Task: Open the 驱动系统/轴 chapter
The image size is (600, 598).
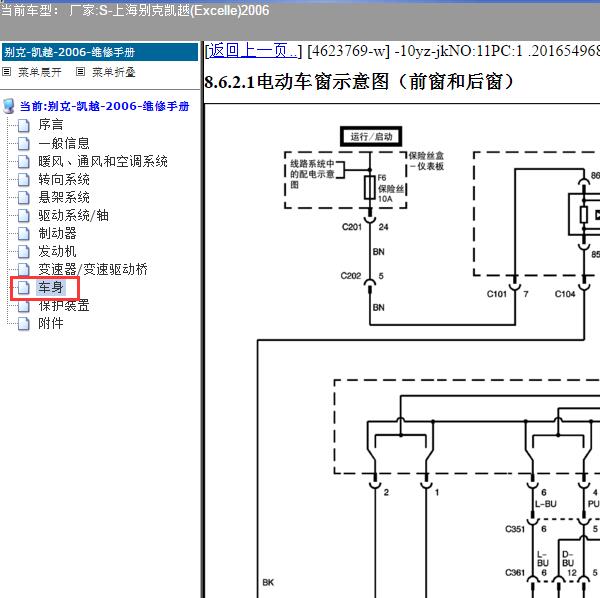Action: pyautogui.click(x=73, y=215)
